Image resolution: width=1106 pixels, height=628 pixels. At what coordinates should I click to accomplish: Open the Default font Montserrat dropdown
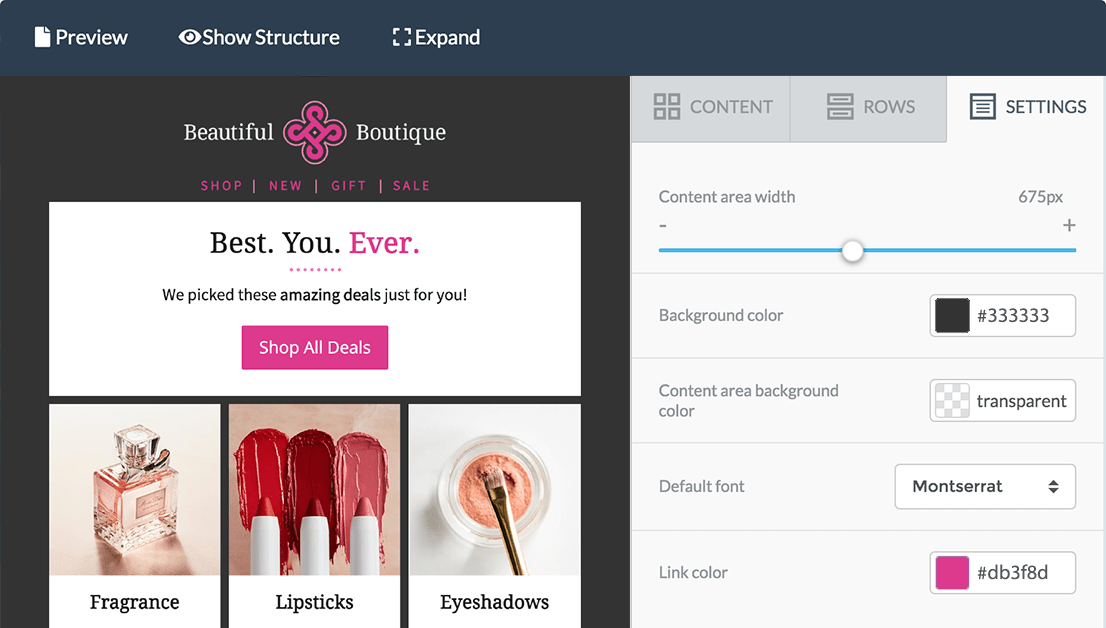pos(985,487)
